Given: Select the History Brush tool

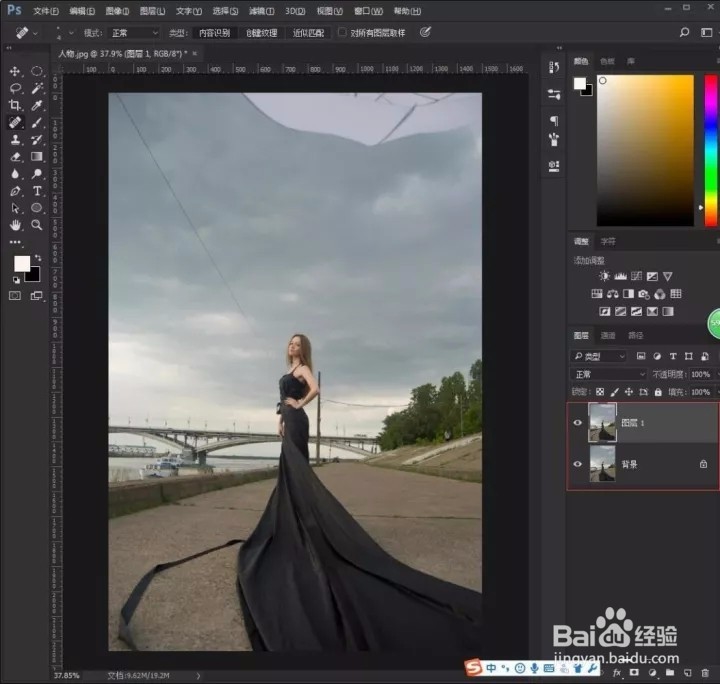Looking at the screenshot, I should 37,140.
